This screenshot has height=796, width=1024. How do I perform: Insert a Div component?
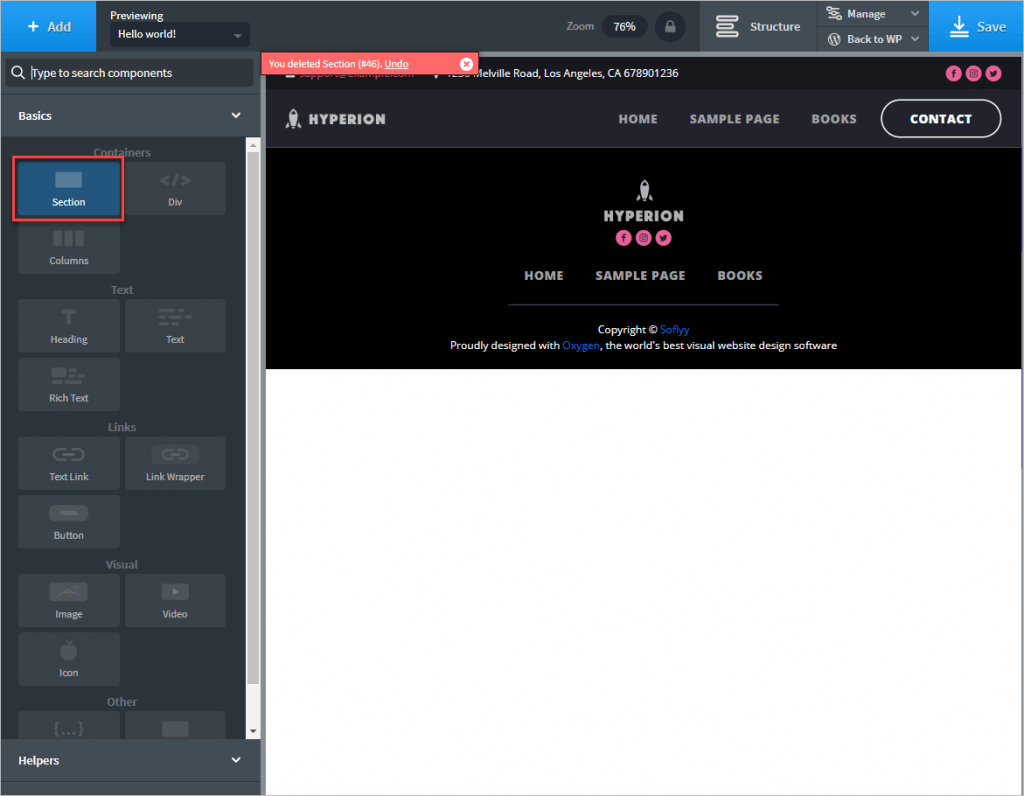point(175,188)
